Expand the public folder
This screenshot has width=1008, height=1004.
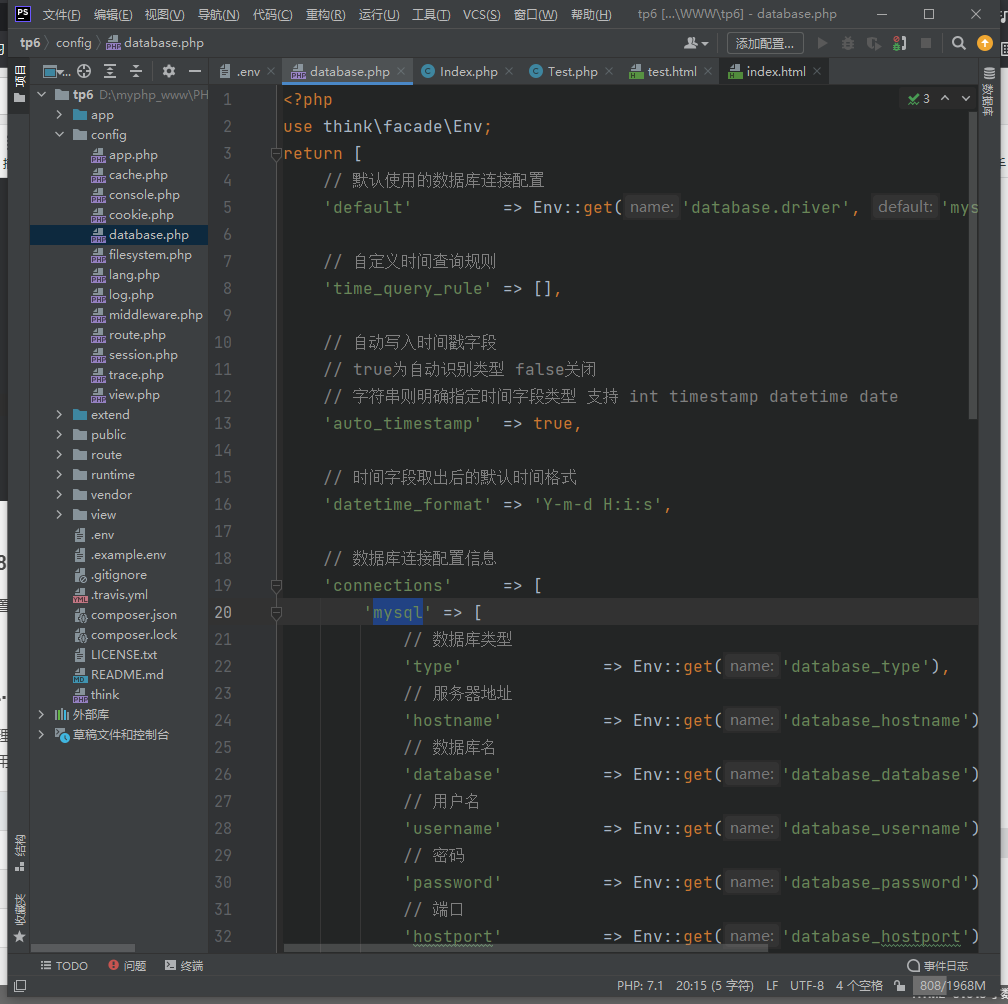pos(60,435)
